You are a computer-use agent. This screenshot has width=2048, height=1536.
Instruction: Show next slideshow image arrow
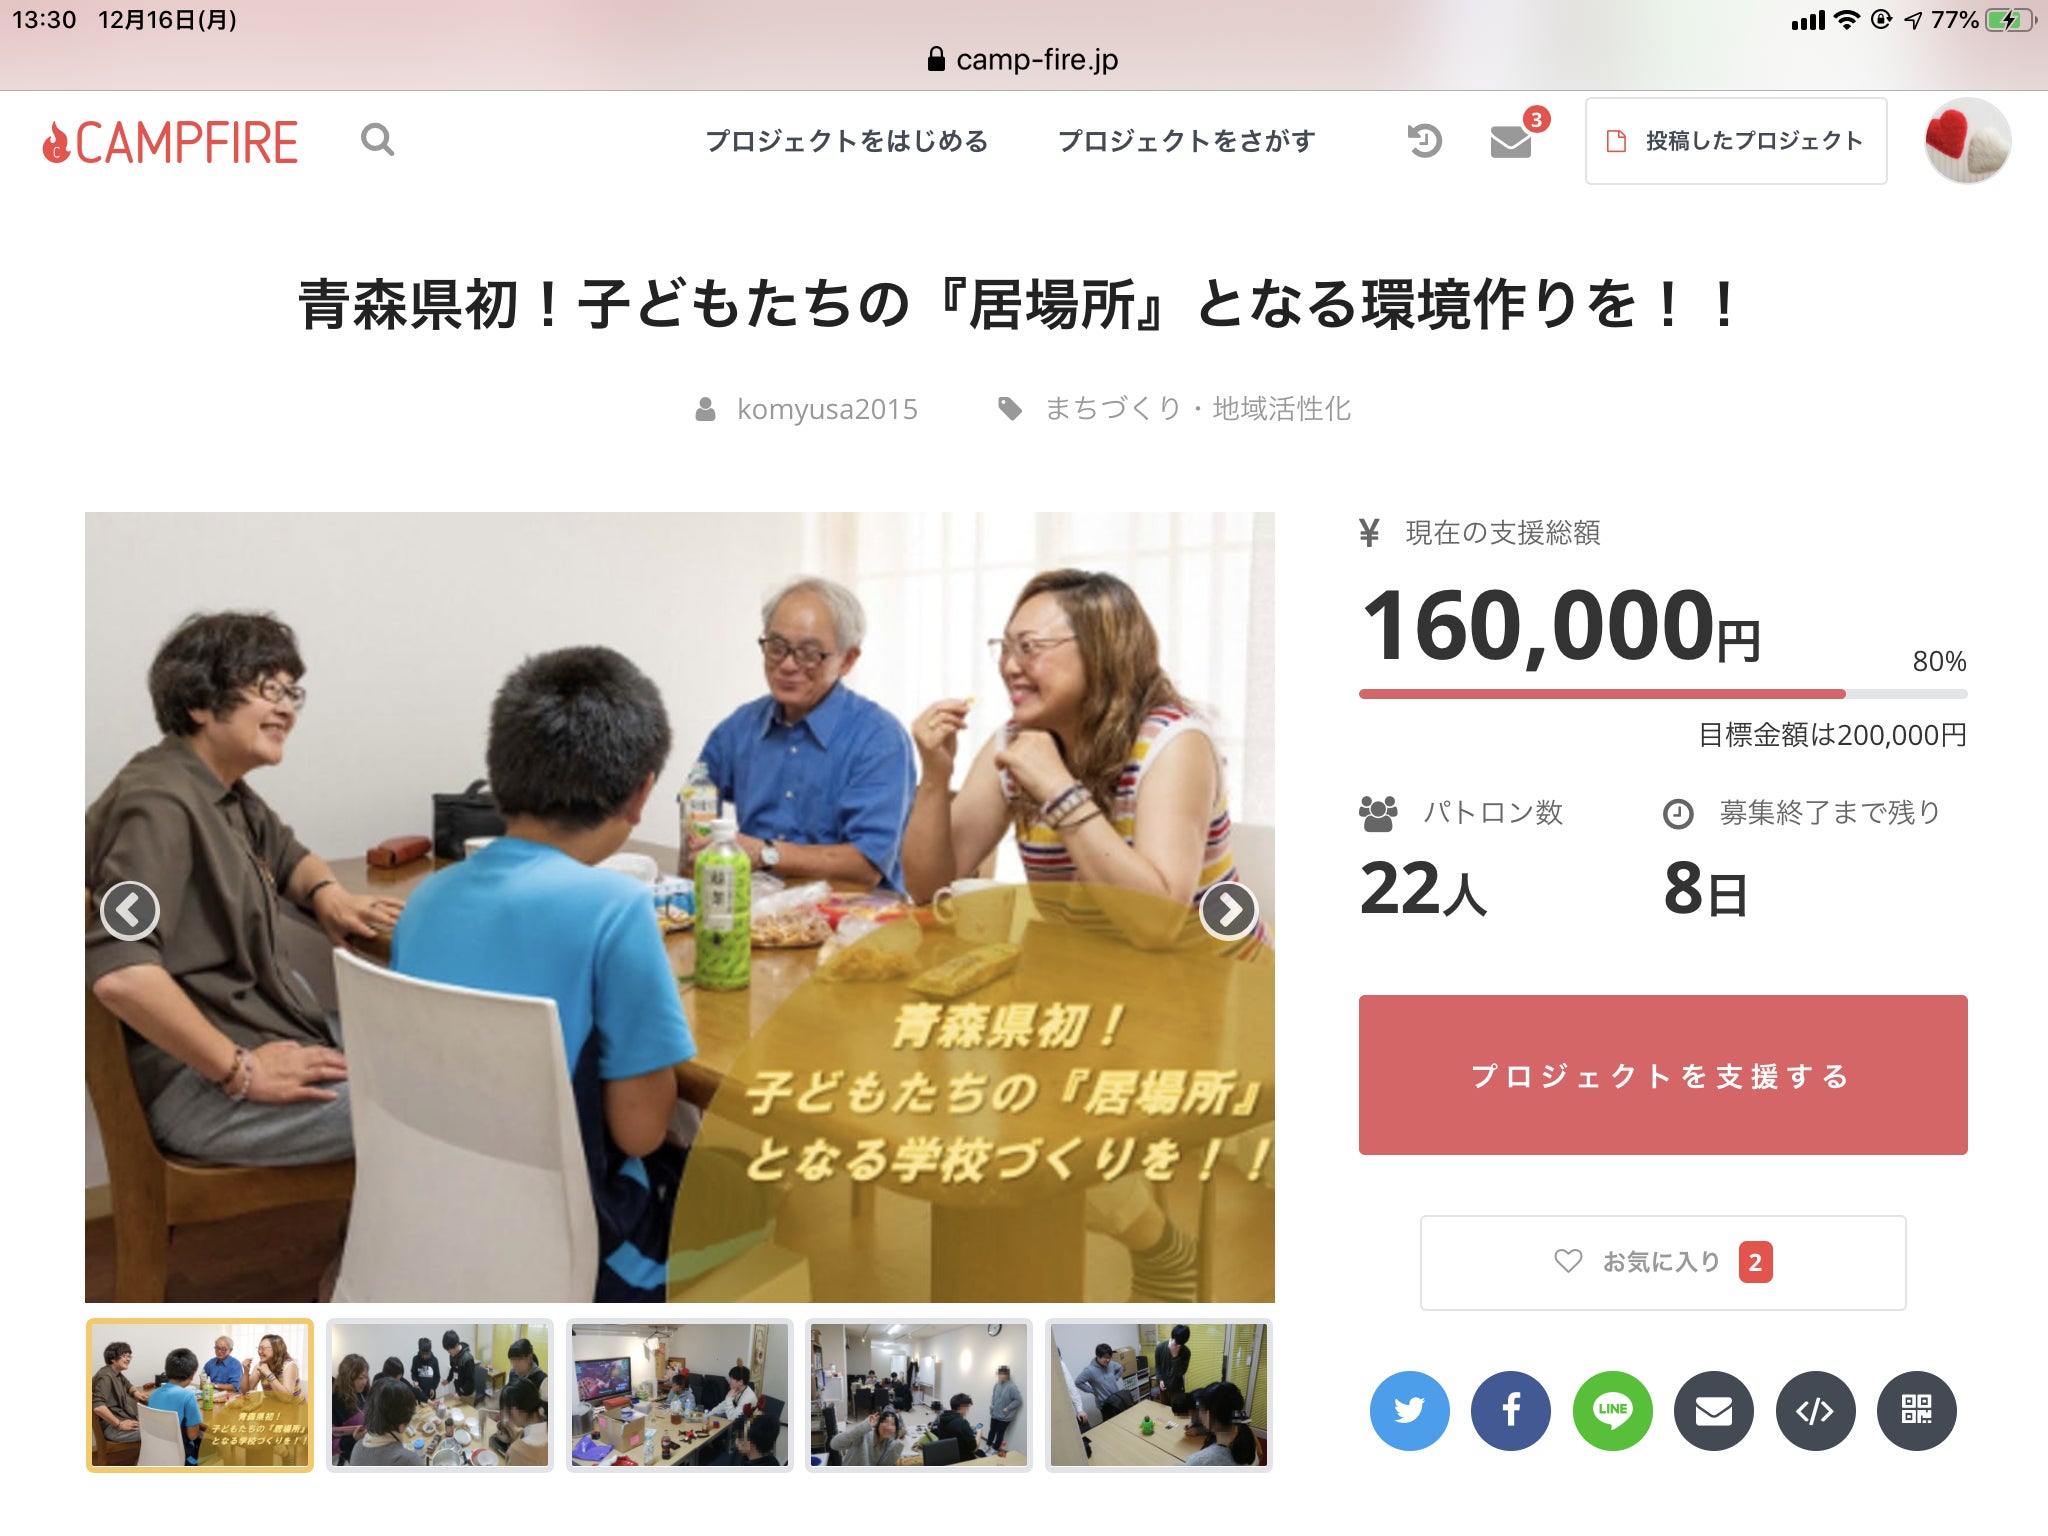pyautogui.click(x=1228, y=910)
